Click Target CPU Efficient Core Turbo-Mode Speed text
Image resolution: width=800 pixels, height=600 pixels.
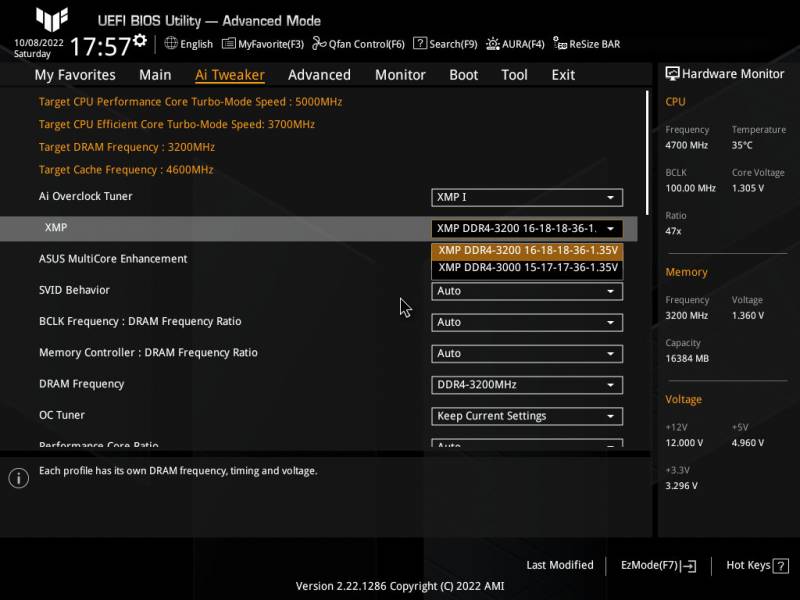[x=177, y=124]
